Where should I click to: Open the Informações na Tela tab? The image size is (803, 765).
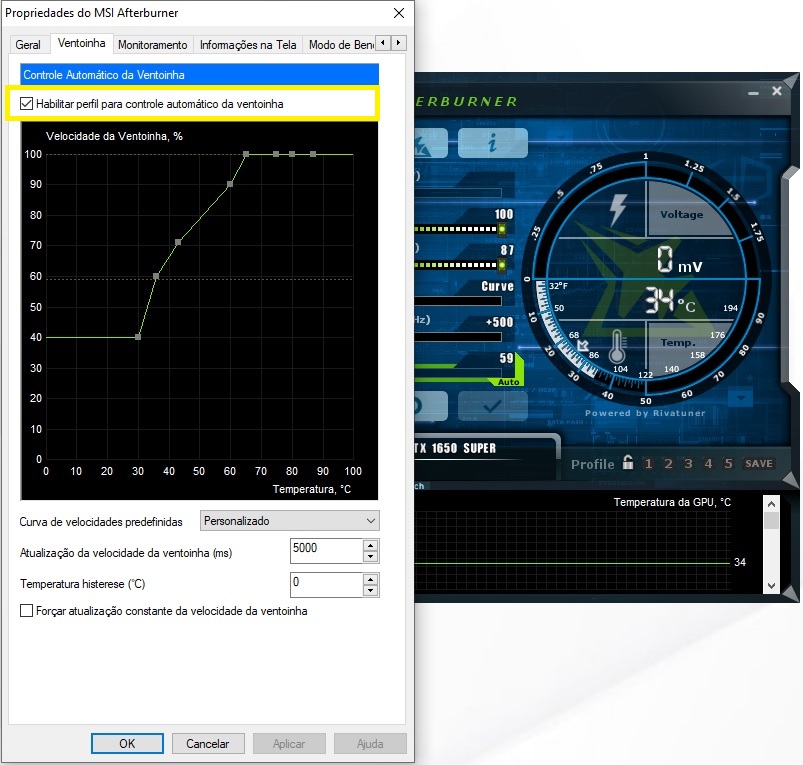(248, 45)
